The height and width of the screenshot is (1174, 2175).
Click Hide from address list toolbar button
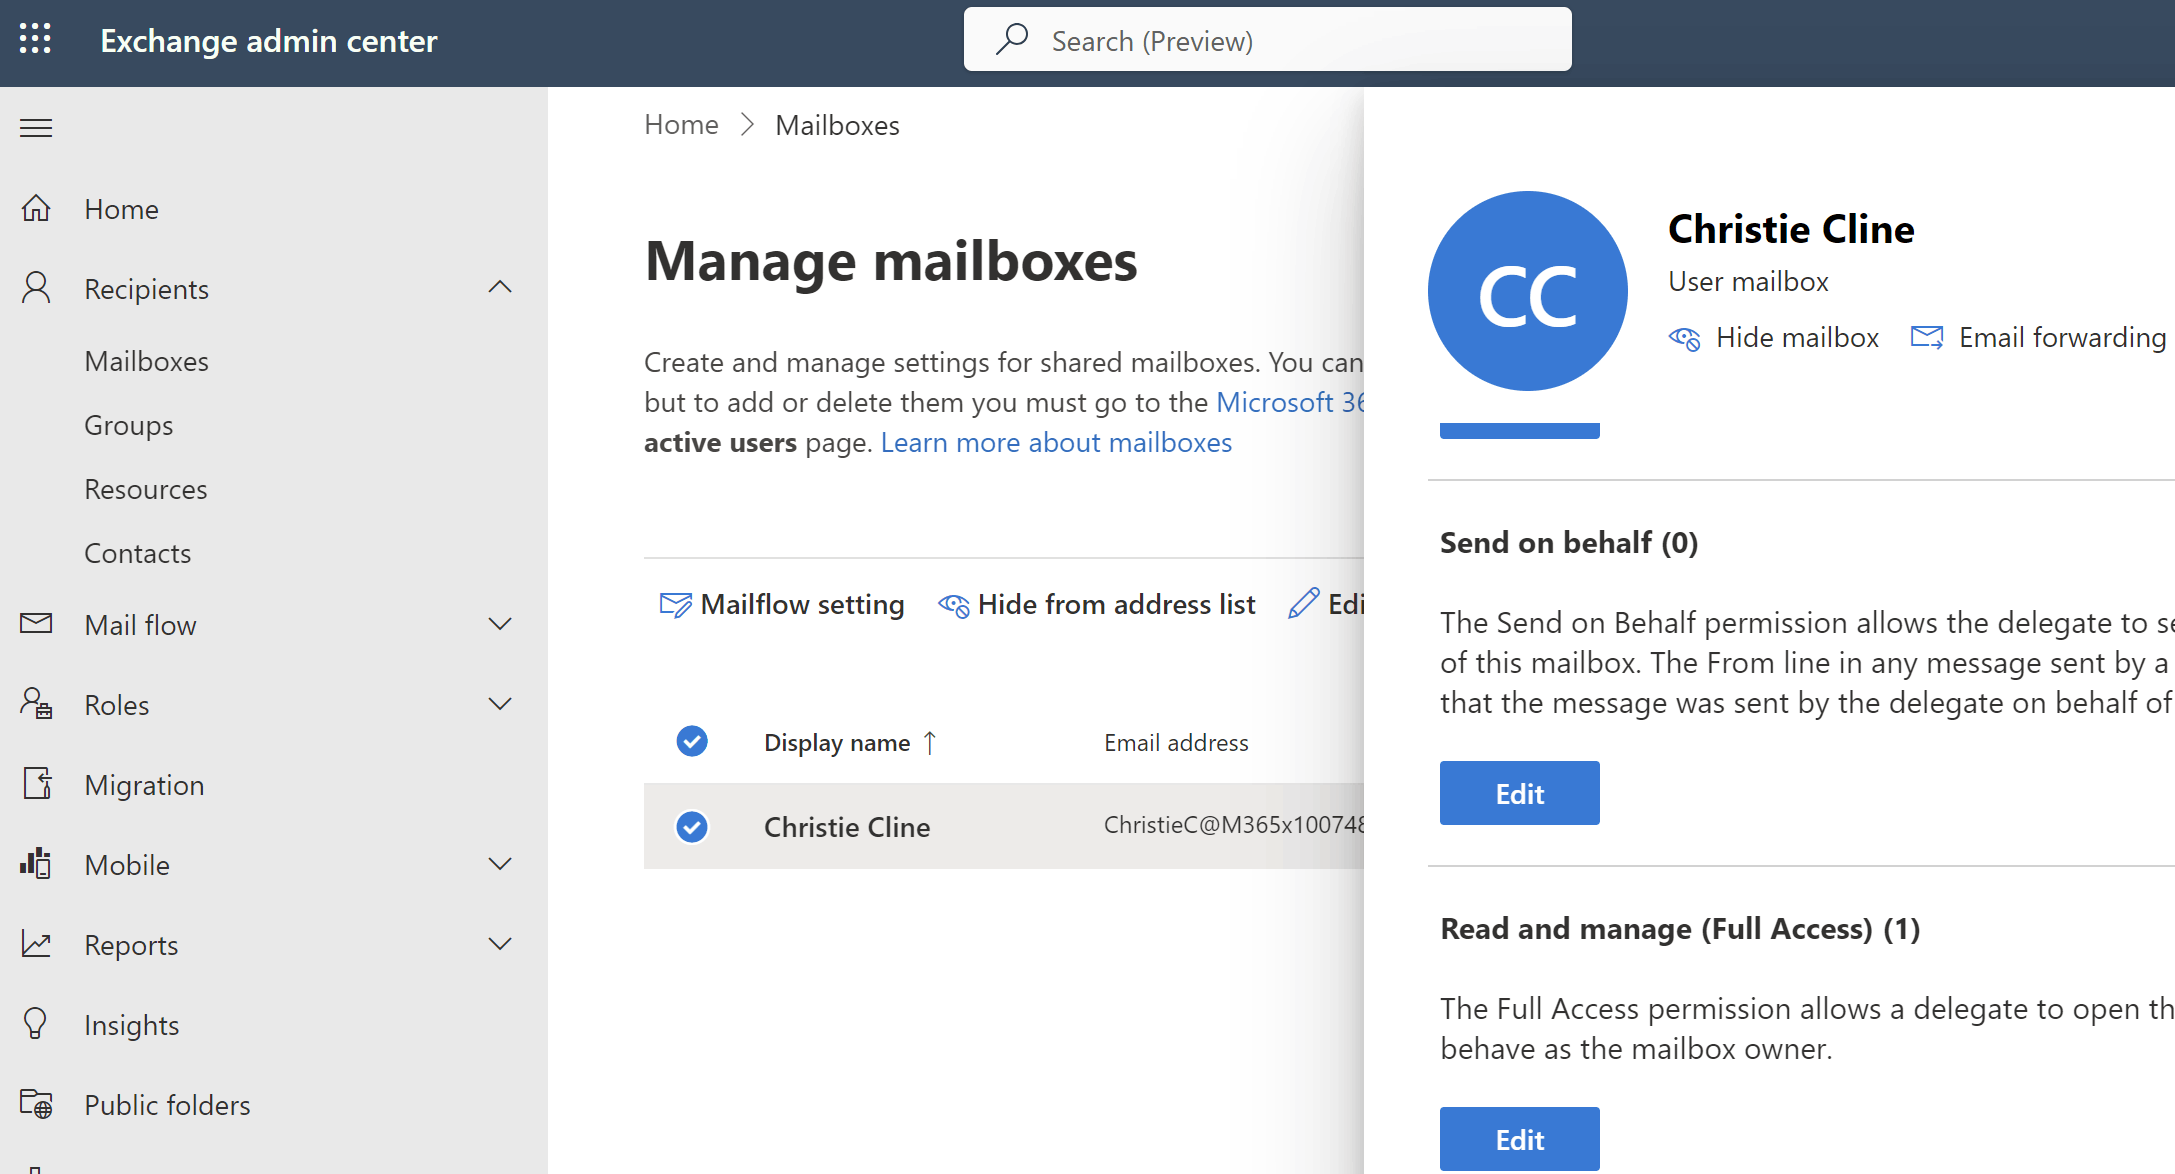(x=1096, y=605)
